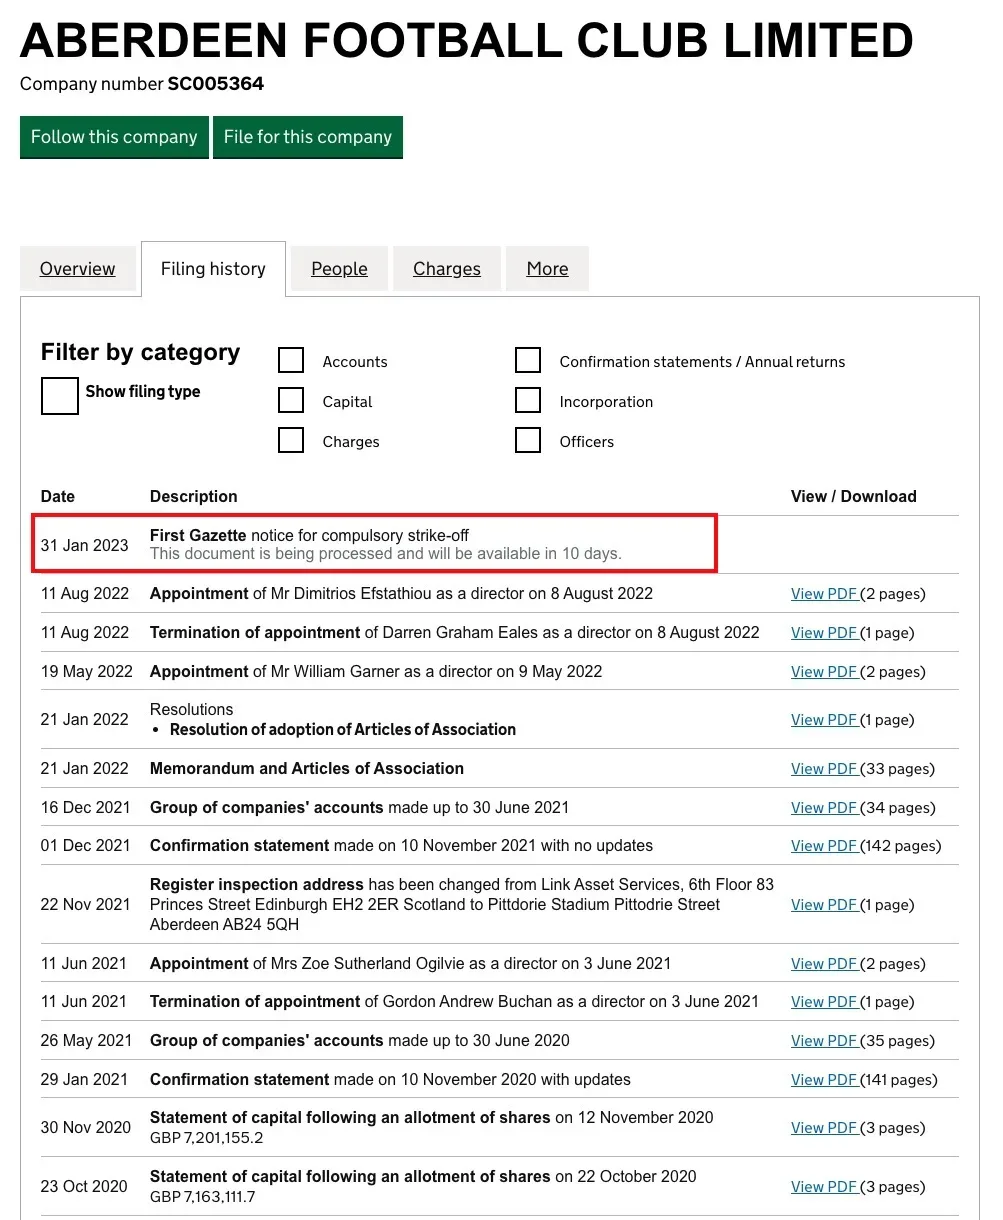
Task: Tick the Charges filter checkbox
Action: [x=291, y=441]
